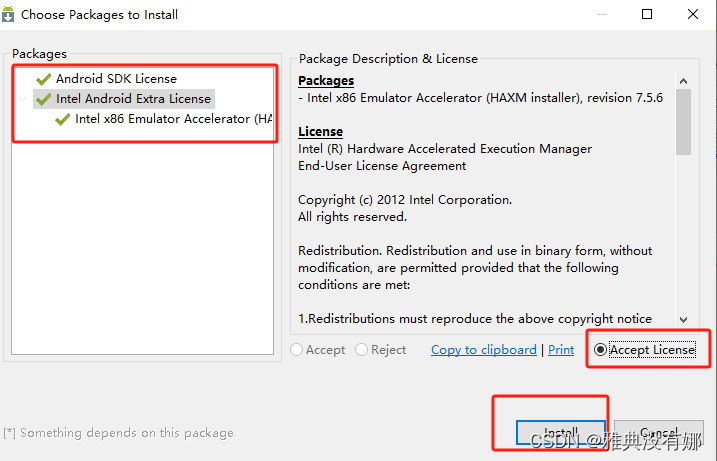Collapse the Intel Android Extra License node
The width and height of the screenshot is (717, 461).
click(22, 98)
